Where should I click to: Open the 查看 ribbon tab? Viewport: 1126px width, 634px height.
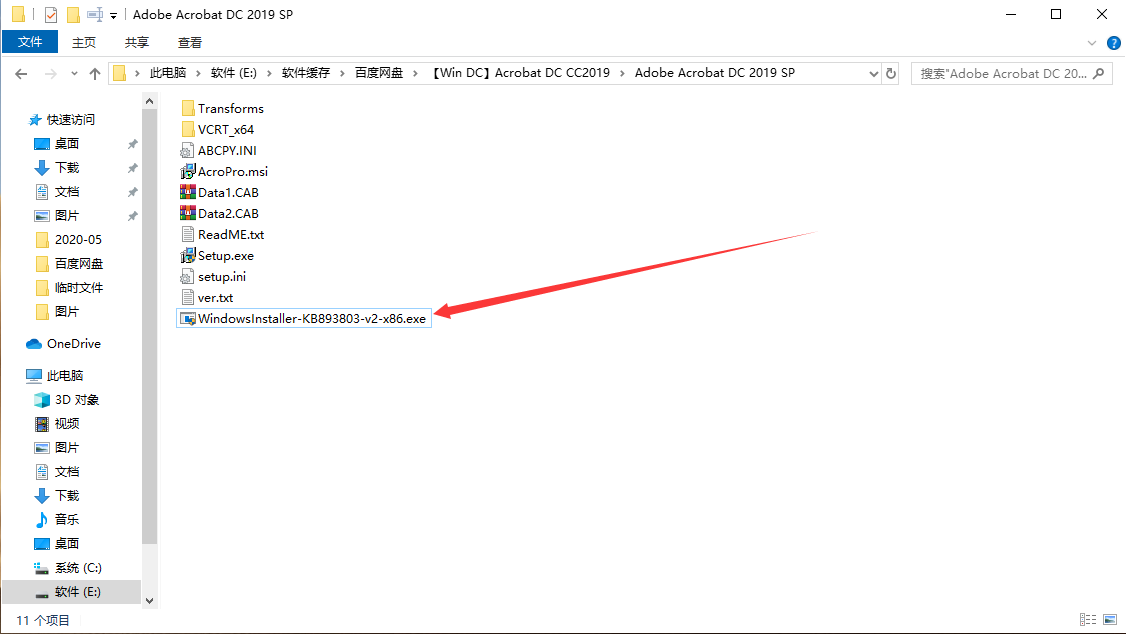(x=190, y=42)
